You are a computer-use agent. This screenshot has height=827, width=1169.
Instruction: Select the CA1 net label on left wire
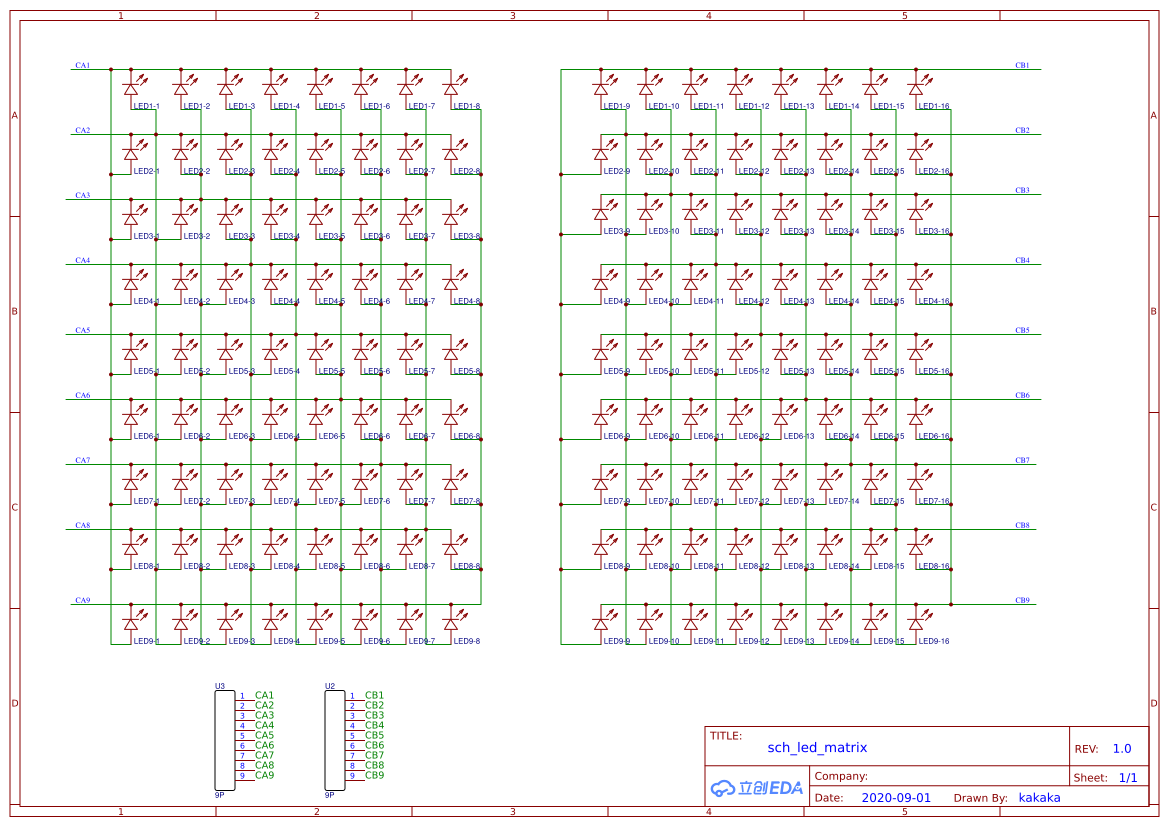[x=82, y=65]
